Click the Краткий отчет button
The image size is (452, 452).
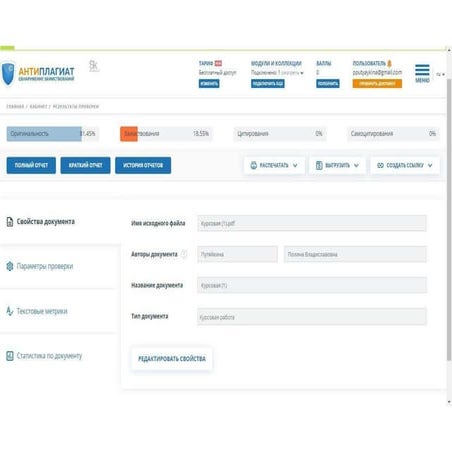pyautogui.click(x=85, y=165)
